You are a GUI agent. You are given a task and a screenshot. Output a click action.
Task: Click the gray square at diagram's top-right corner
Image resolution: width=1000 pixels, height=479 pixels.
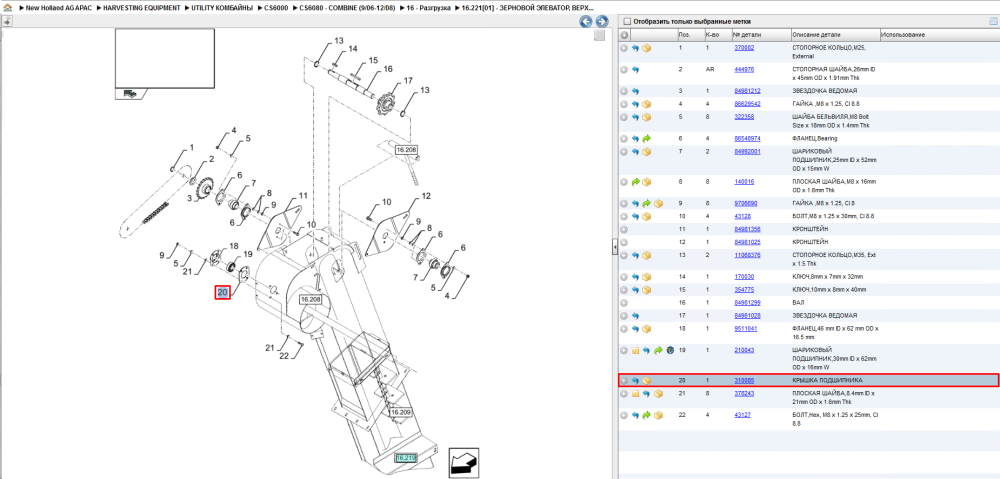coord(599,36)
